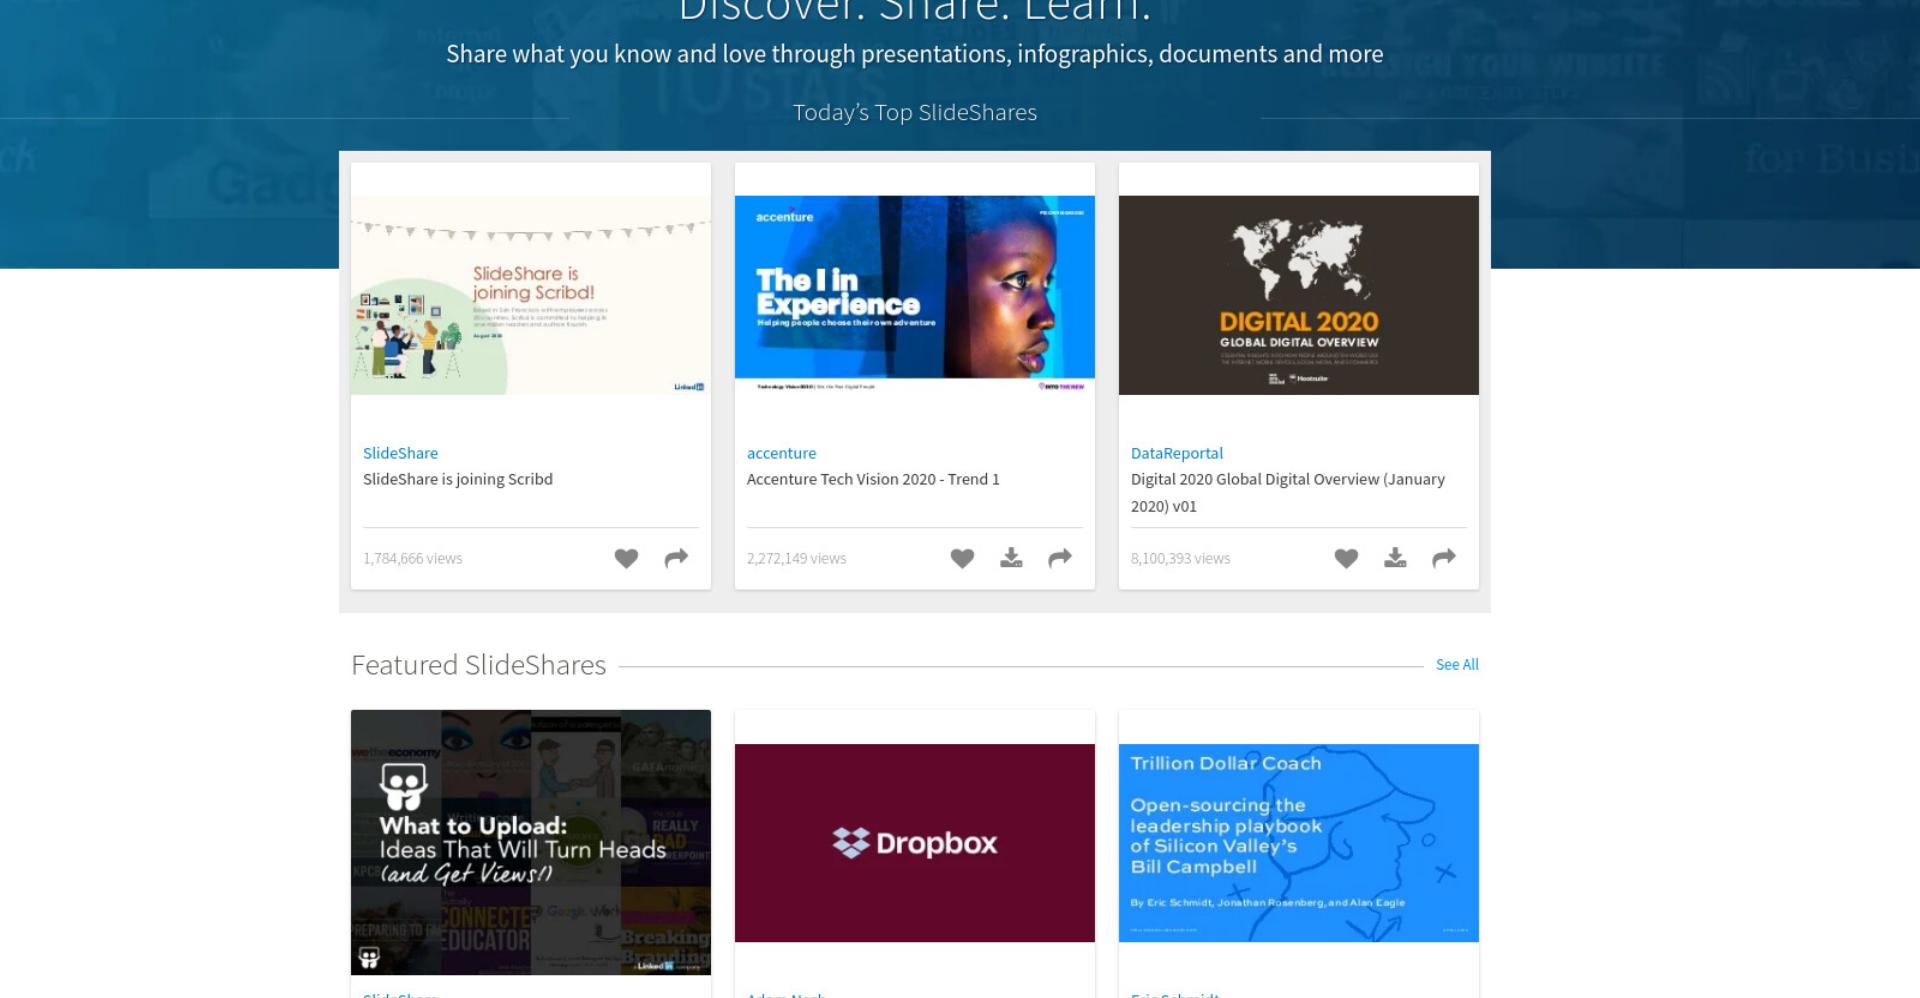Click the Today's Top SlideShares heading

(x=915, y=112)
